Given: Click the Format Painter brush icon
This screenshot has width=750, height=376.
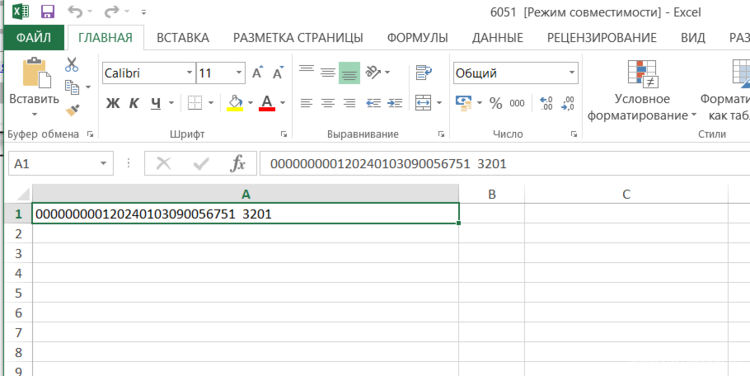Looking at the screenshot, I should (x=72, y=111).
